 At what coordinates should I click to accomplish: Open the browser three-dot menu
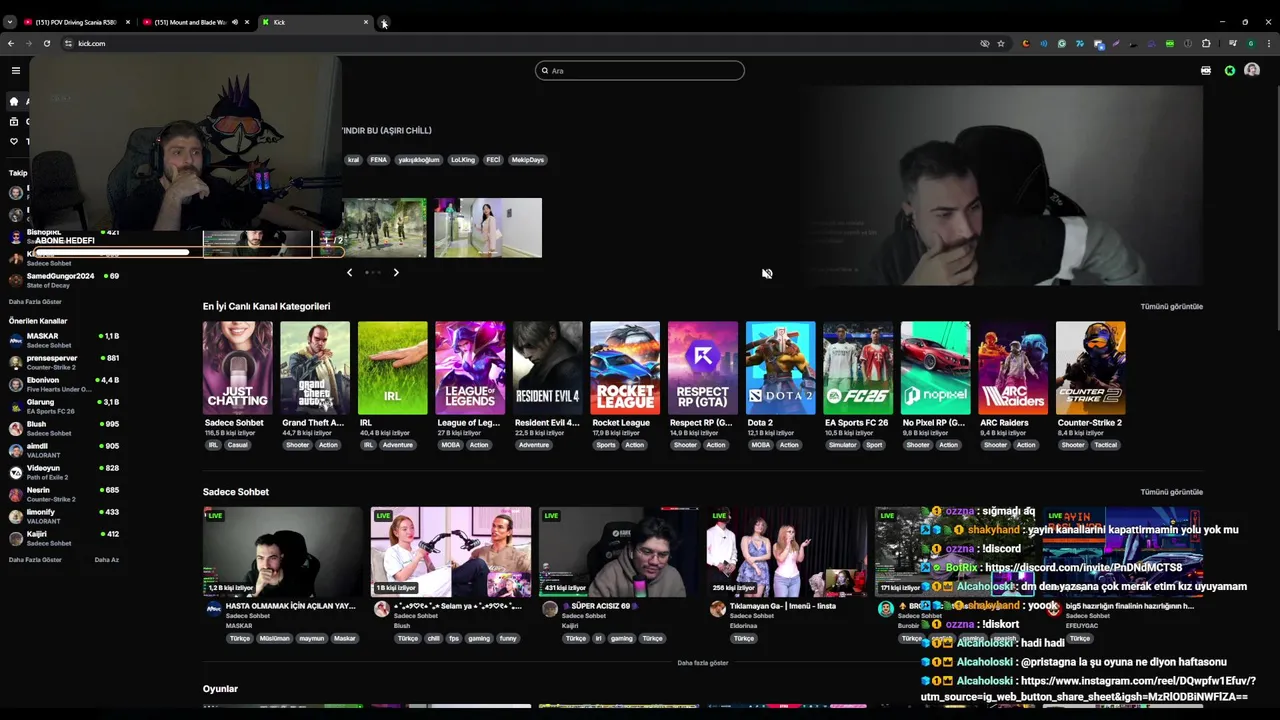pos(1269,43)
